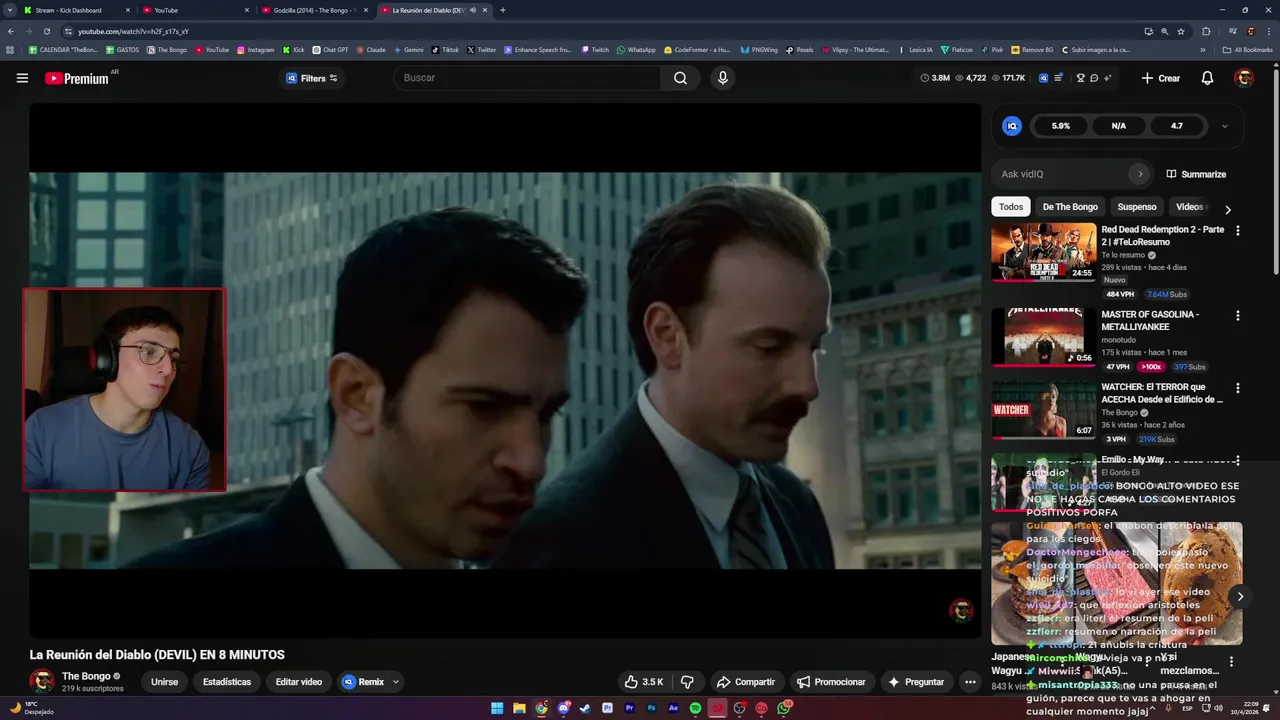
Task: Open Estadísticas analytics button
Action: pos(227,682)
